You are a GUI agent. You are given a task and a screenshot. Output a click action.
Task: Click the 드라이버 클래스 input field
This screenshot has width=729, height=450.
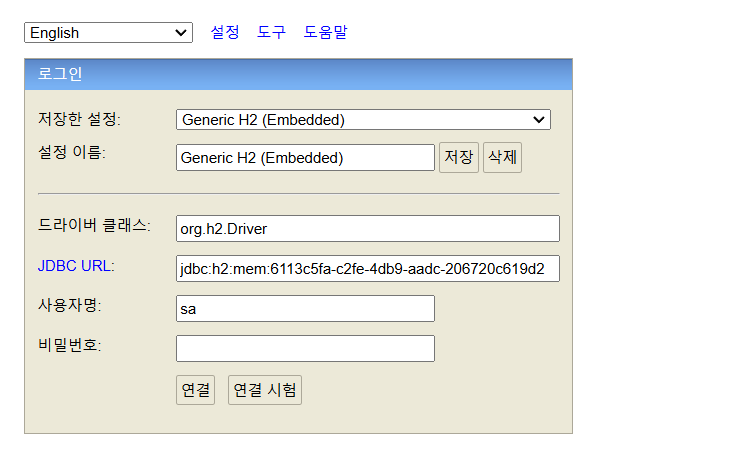tap(368, 228)
